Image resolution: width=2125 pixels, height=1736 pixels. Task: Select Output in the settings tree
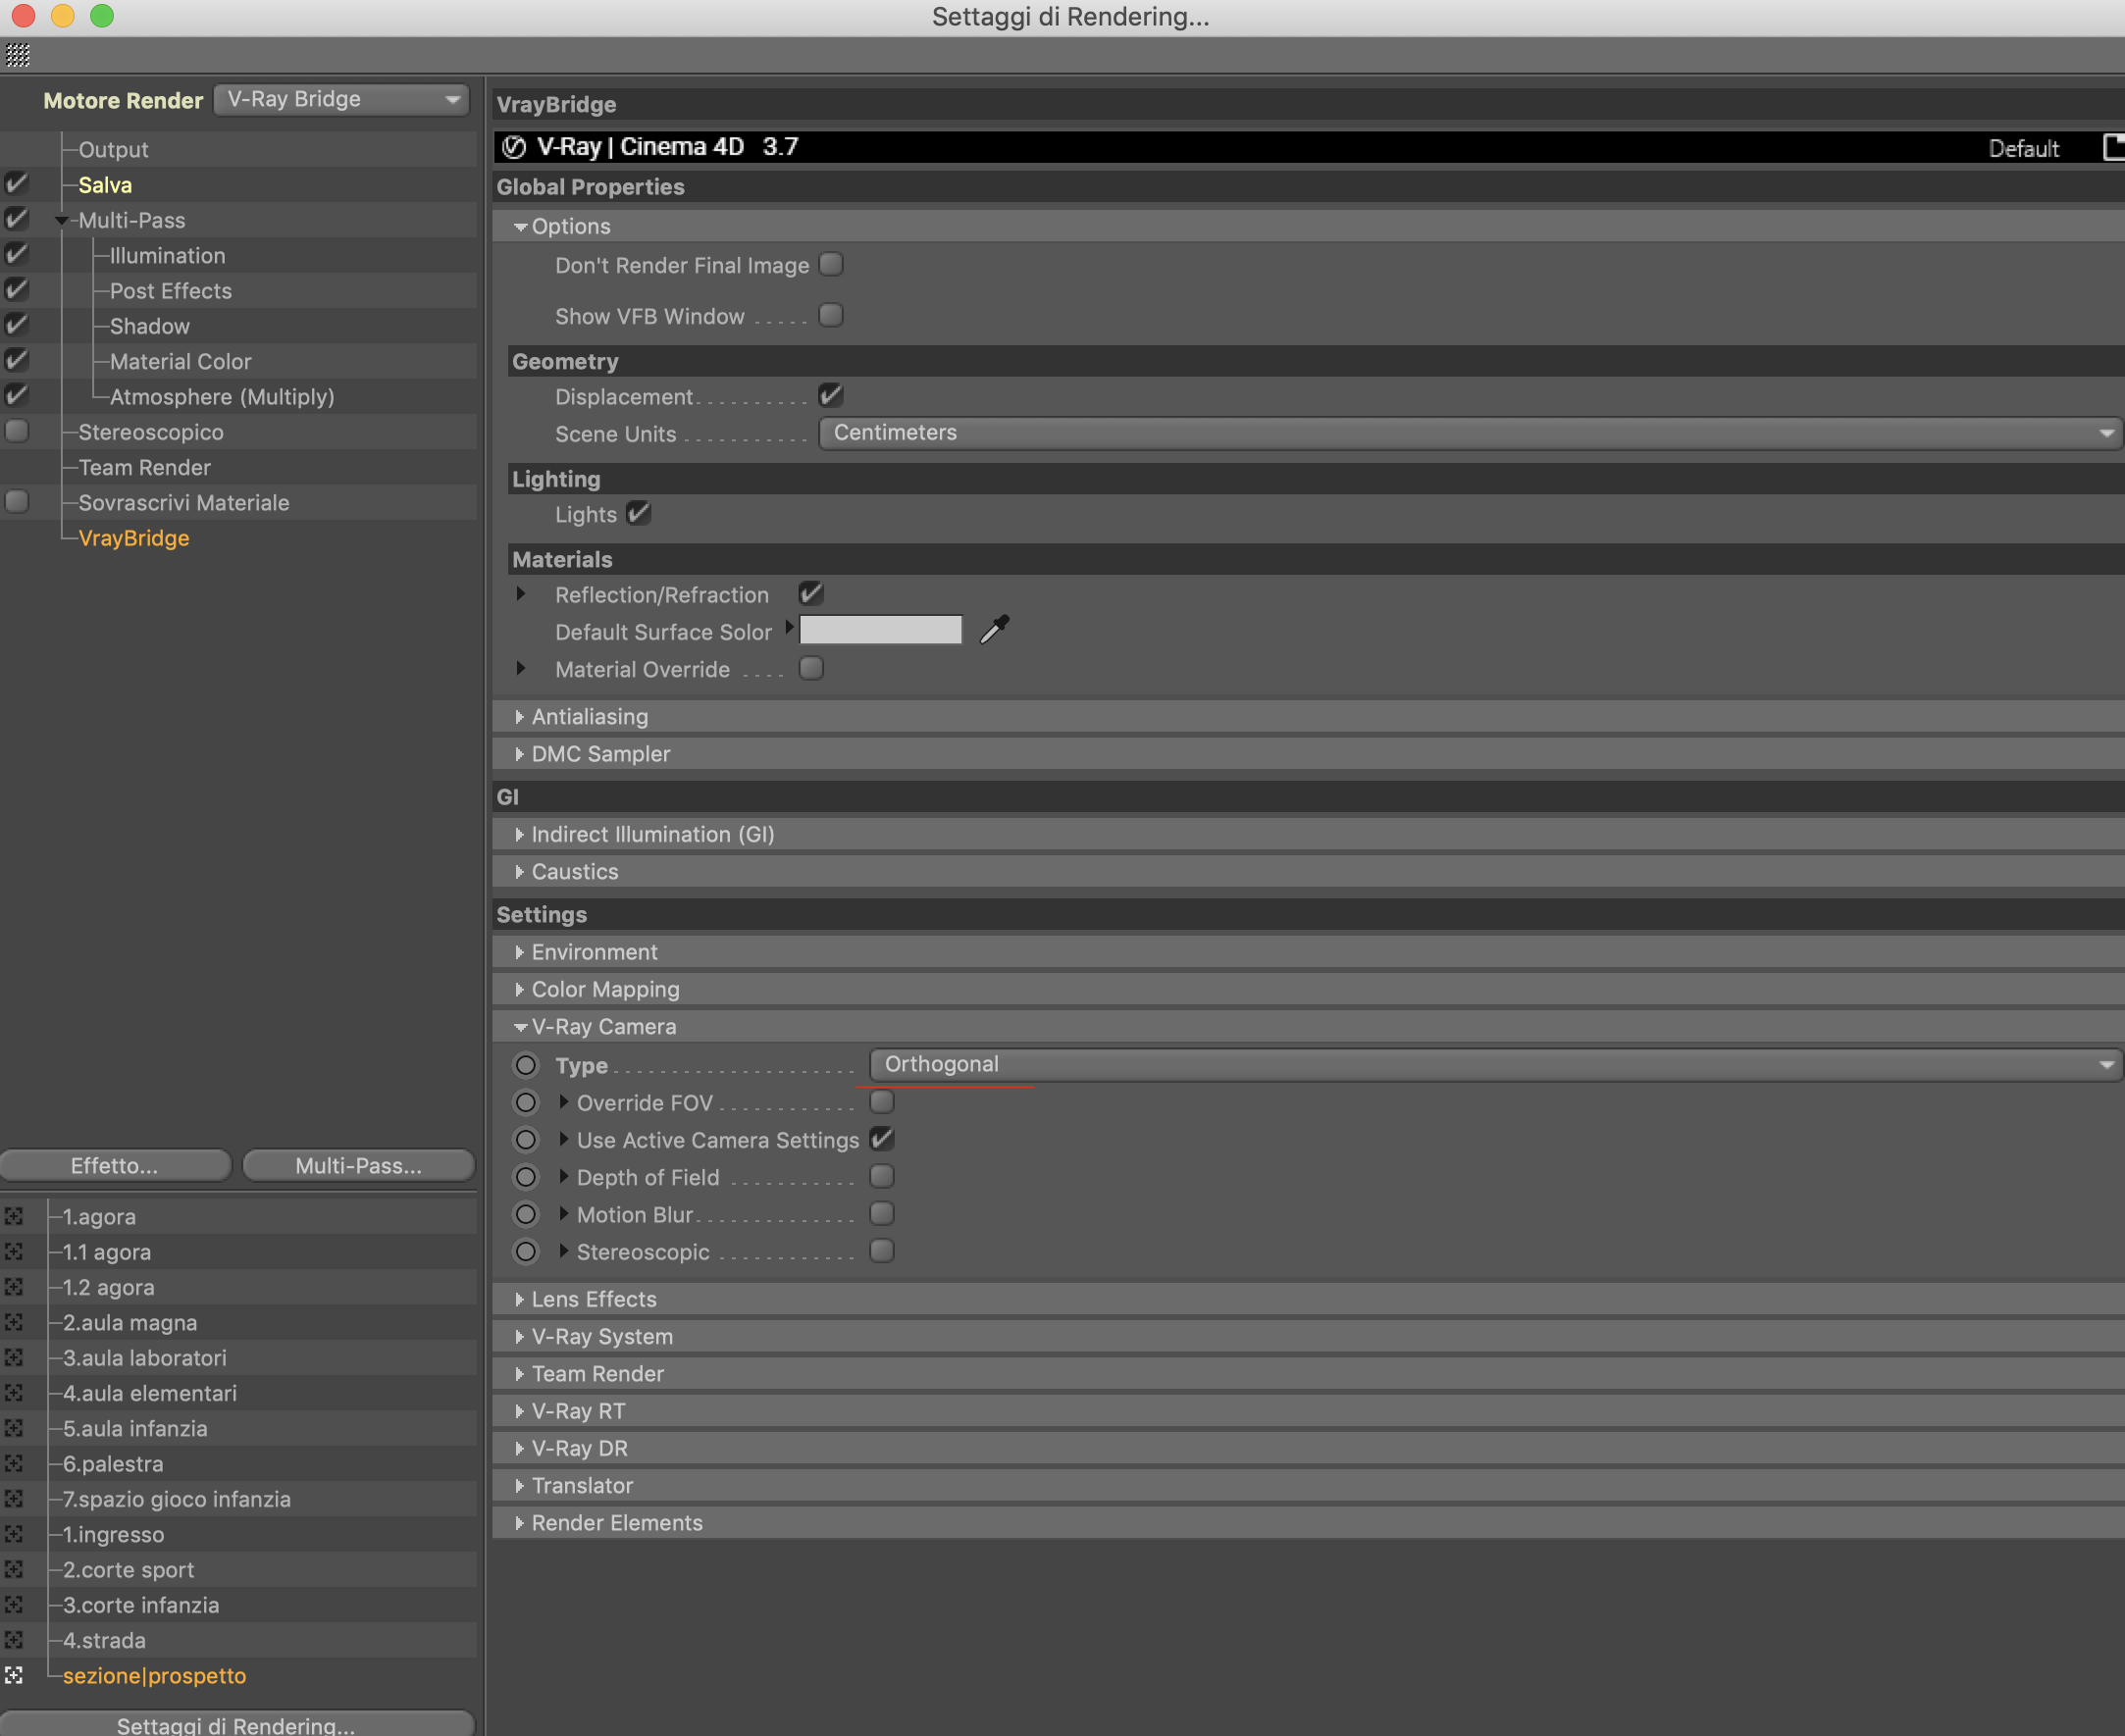point(113,150)
